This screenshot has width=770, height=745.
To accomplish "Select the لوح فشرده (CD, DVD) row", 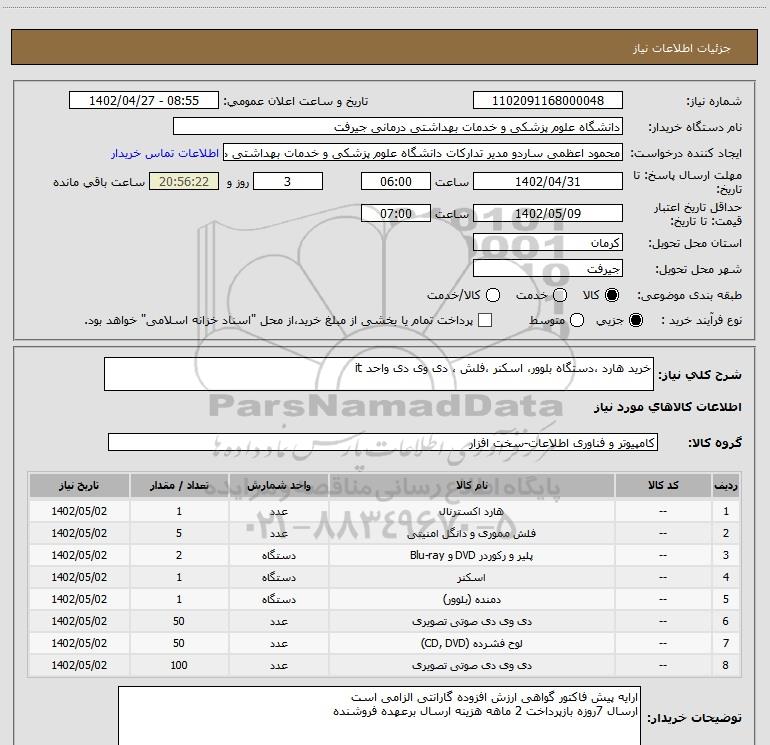I will click(384, 643).
